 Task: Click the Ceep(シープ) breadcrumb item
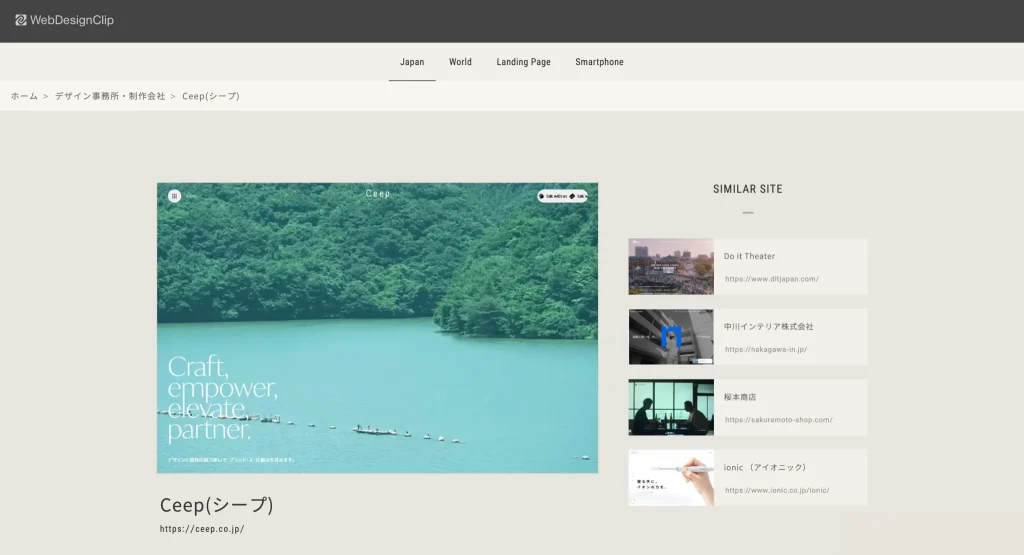(x=211, y=96)
